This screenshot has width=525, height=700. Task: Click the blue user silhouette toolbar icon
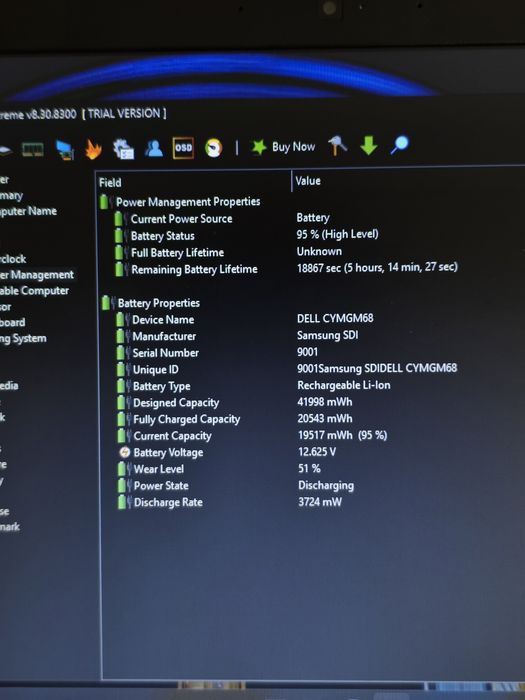154,148
